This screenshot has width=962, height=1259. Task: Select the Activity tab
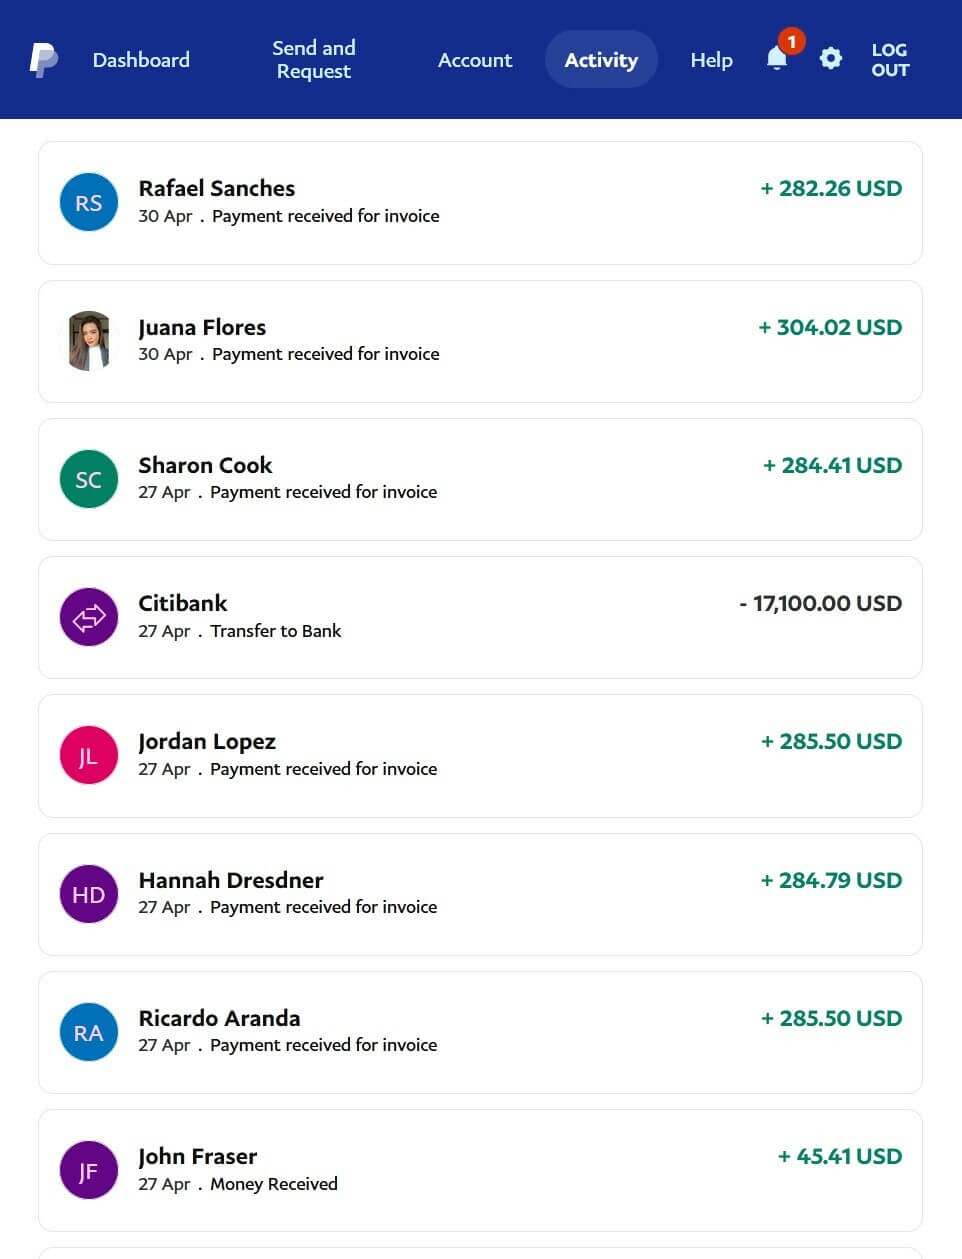[601, 60]
